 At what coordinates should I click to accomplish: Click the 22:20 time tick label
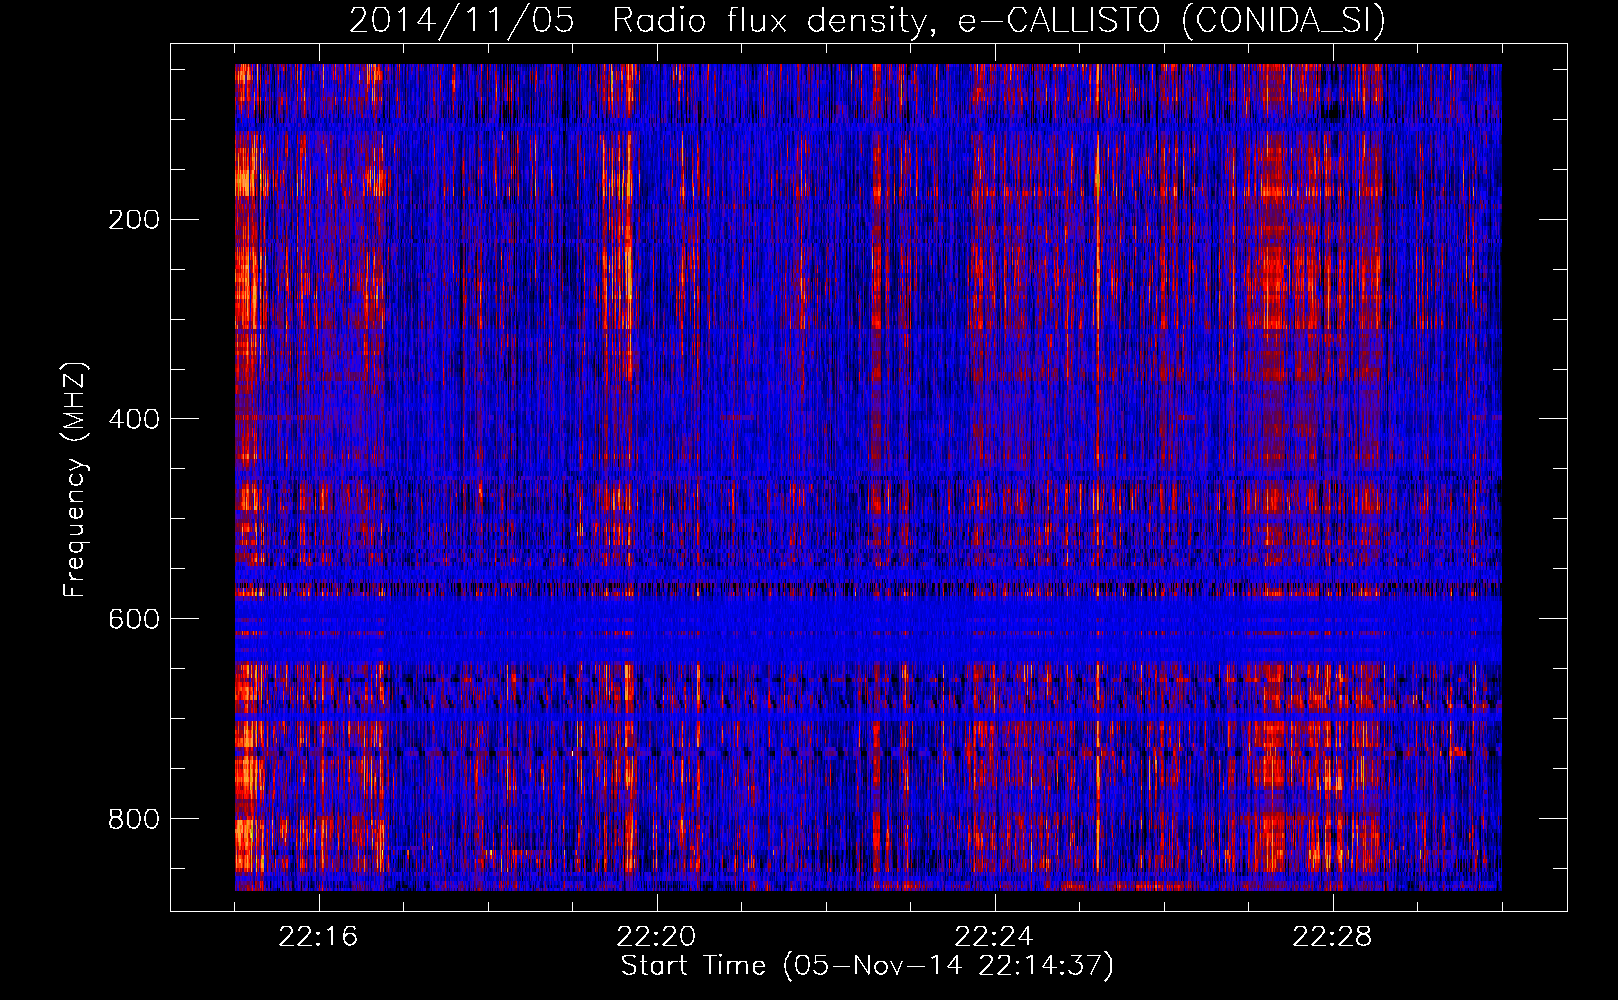(x=656, y=937)
